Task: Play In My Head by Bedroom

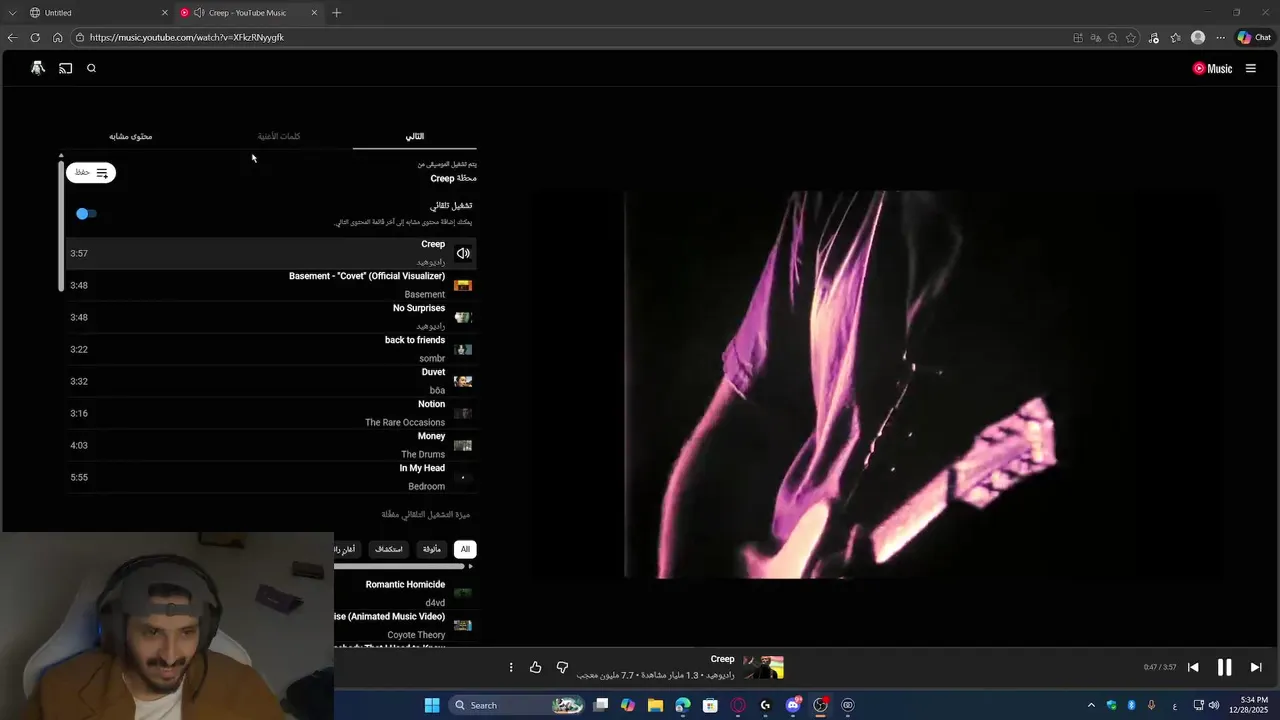Action: (x=270, y=477)
